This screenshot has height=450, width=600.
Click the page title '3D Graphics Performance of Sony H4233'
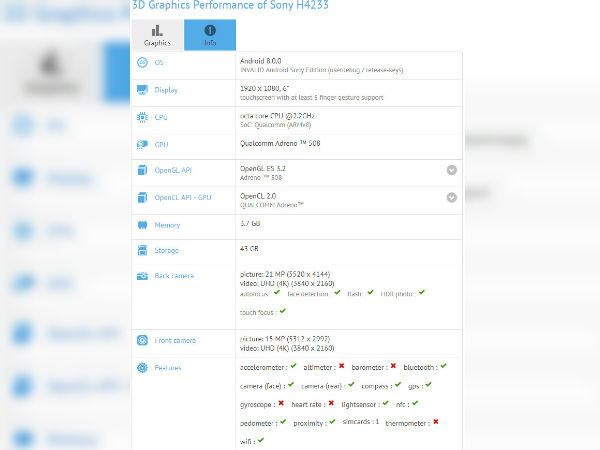click(230, 5)
